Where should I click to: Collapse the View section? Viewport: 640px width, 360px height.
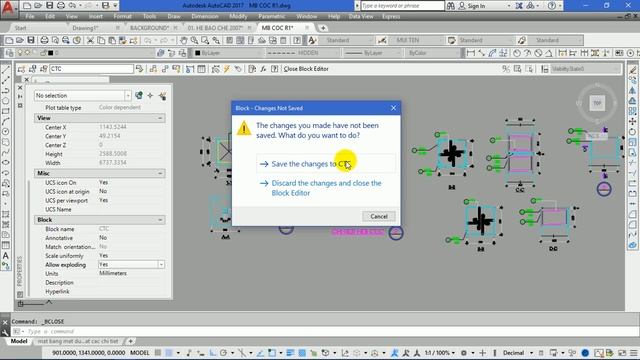[160, 118]
